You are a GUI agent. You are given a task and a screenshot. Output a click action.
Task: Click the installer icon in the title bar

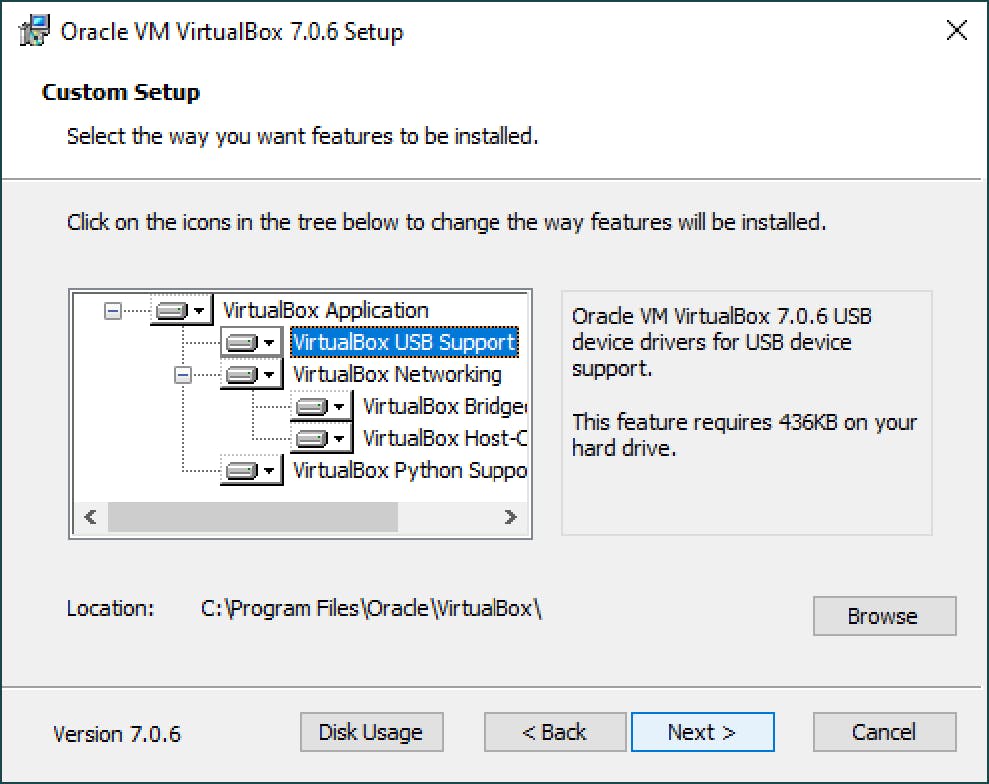(x=31, y=30)
